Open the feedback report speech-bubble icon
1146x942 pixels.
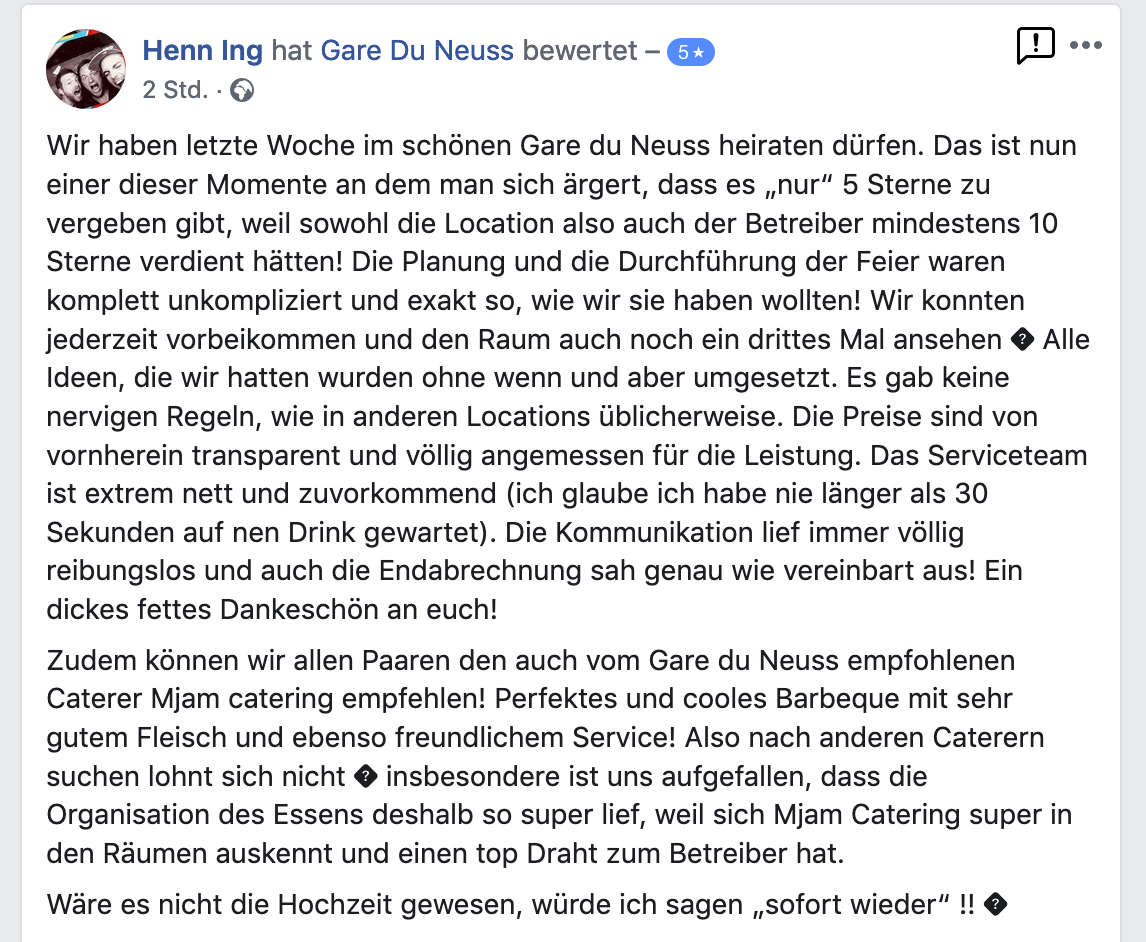click(1036, 45)
